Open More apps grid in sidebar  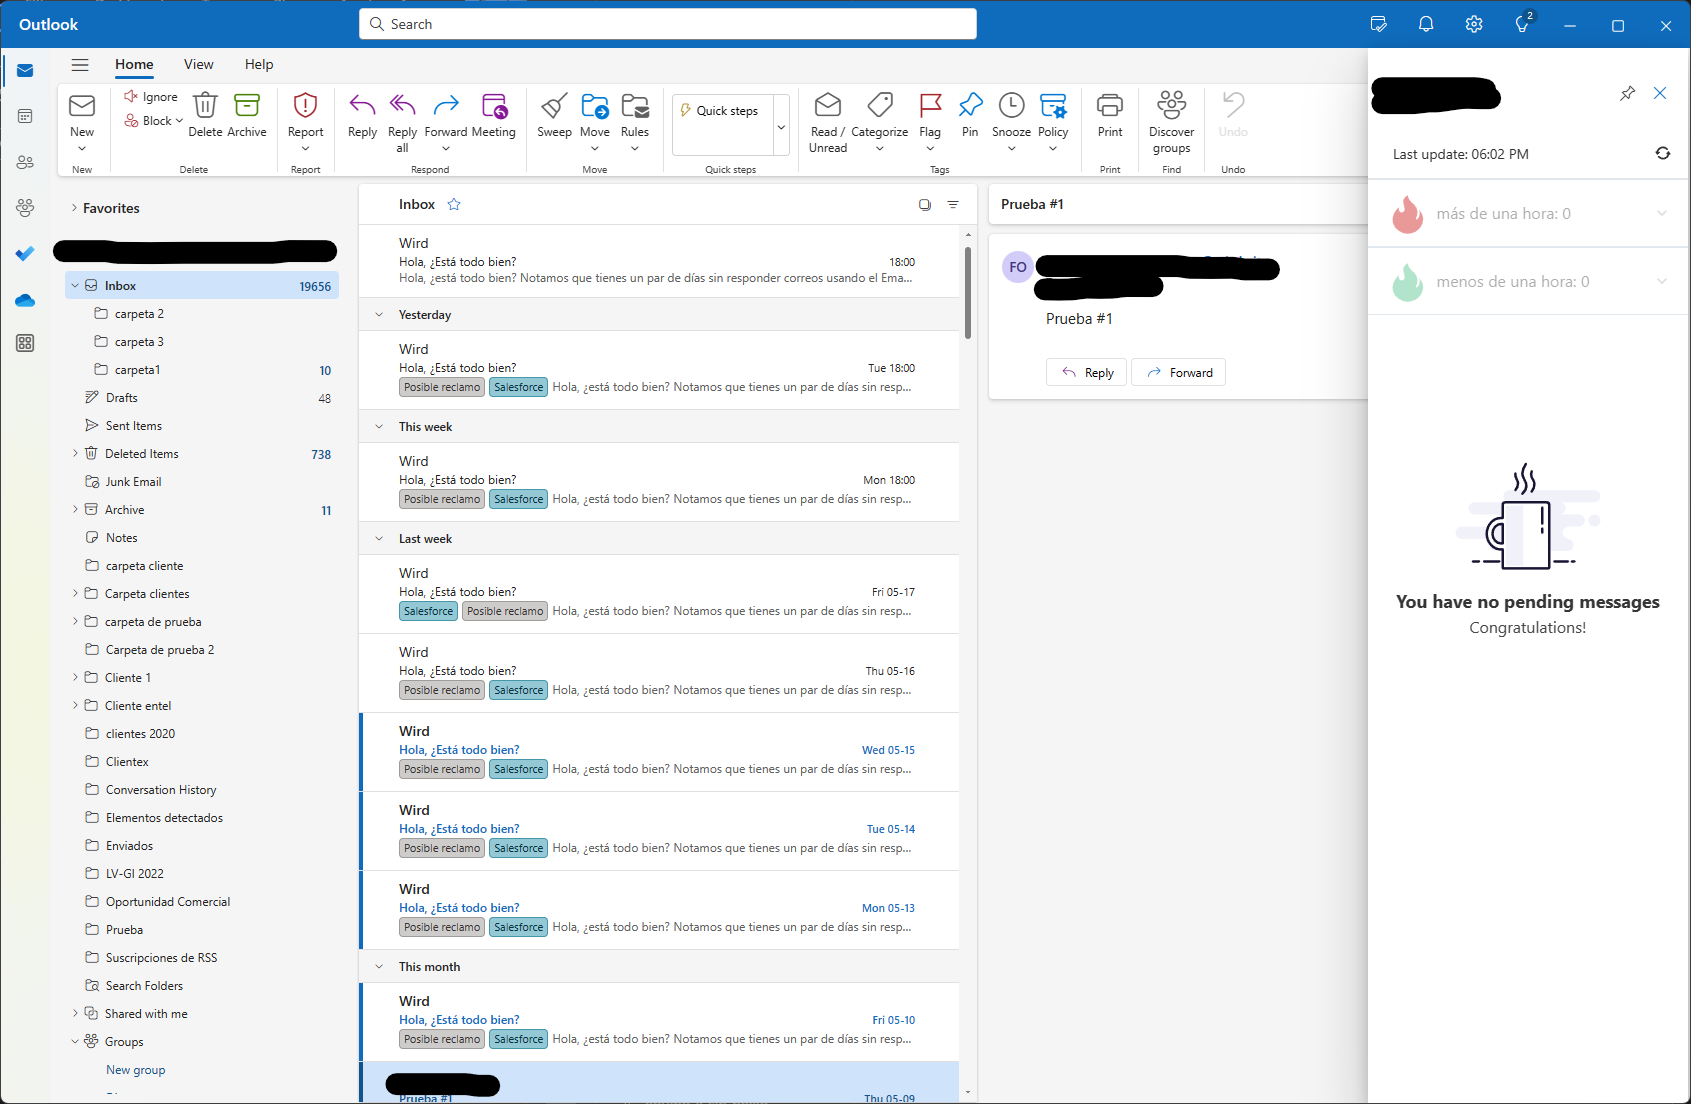point(25,343)
